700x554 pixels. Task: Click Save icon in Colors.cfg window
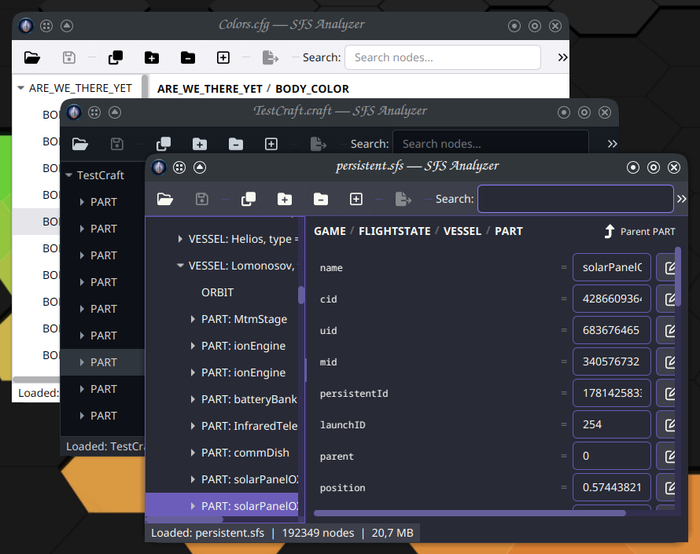69,58
